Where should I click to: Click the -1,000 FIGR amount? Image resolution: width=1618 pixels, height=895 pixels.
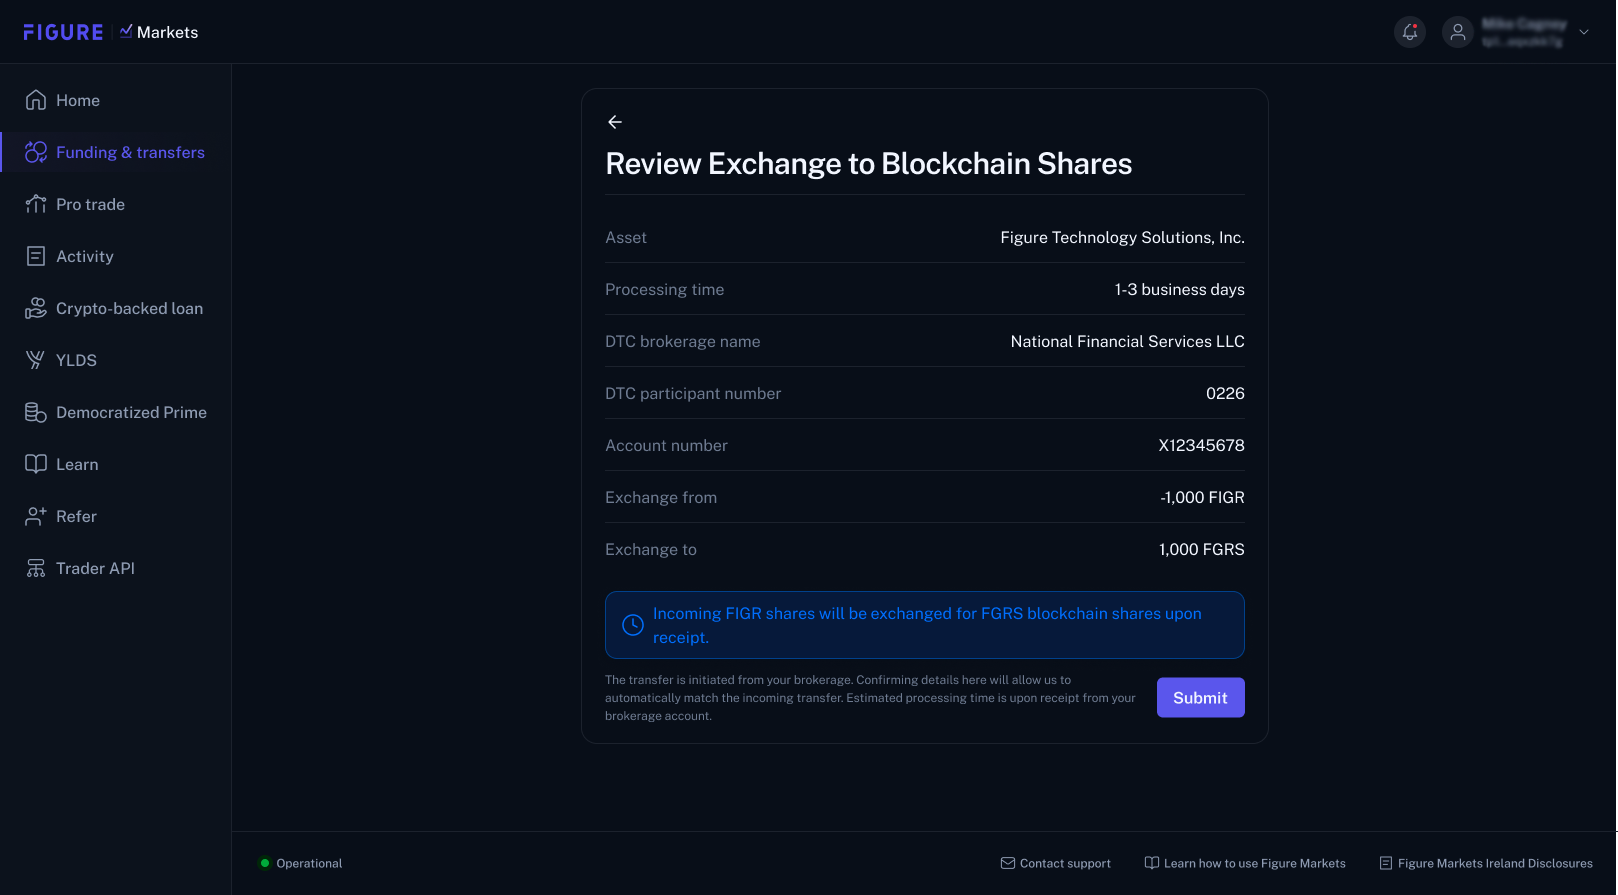pyautogui.click(x=1202, y=497)
